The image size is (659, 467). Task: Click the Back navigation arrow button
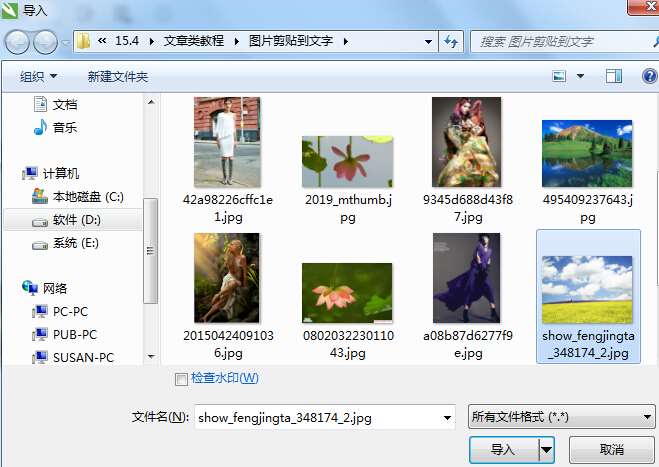coord(17,42)
